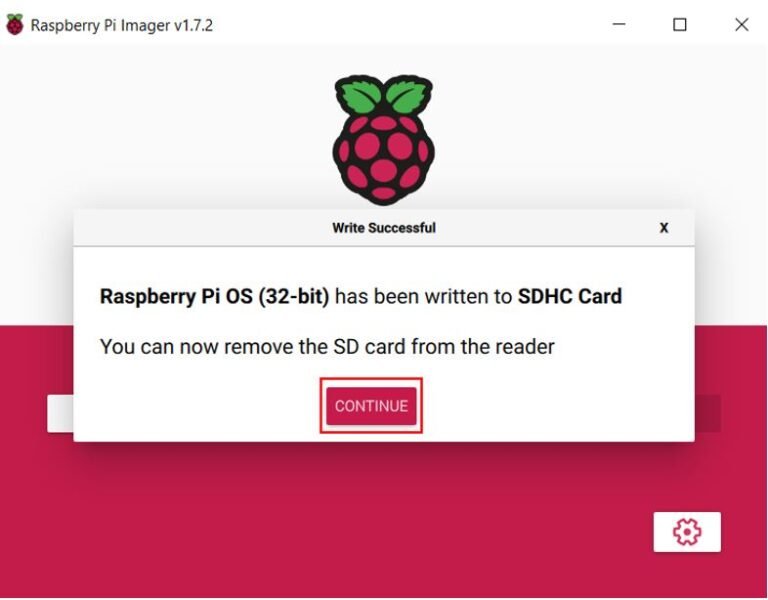Click the 'Write Successful' dialog title
The height and width of the screenshot is (600, 768).
(384, 228)
